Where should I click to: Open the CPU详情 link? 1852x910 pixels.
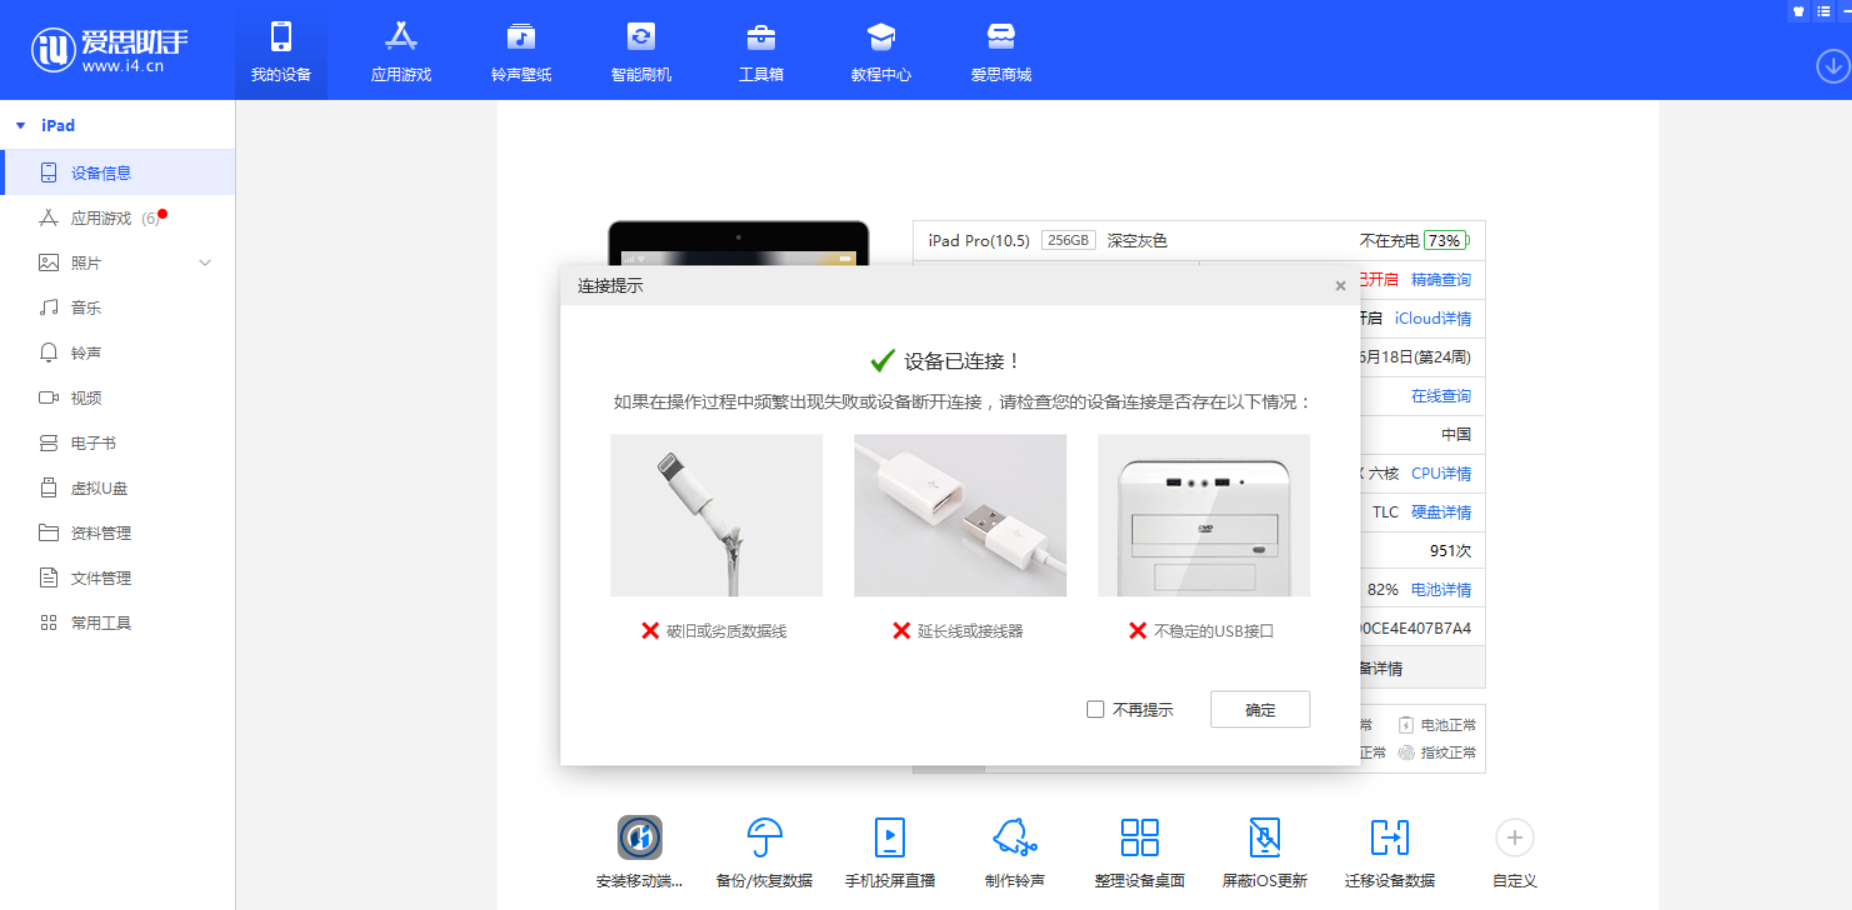[1441, 473]
